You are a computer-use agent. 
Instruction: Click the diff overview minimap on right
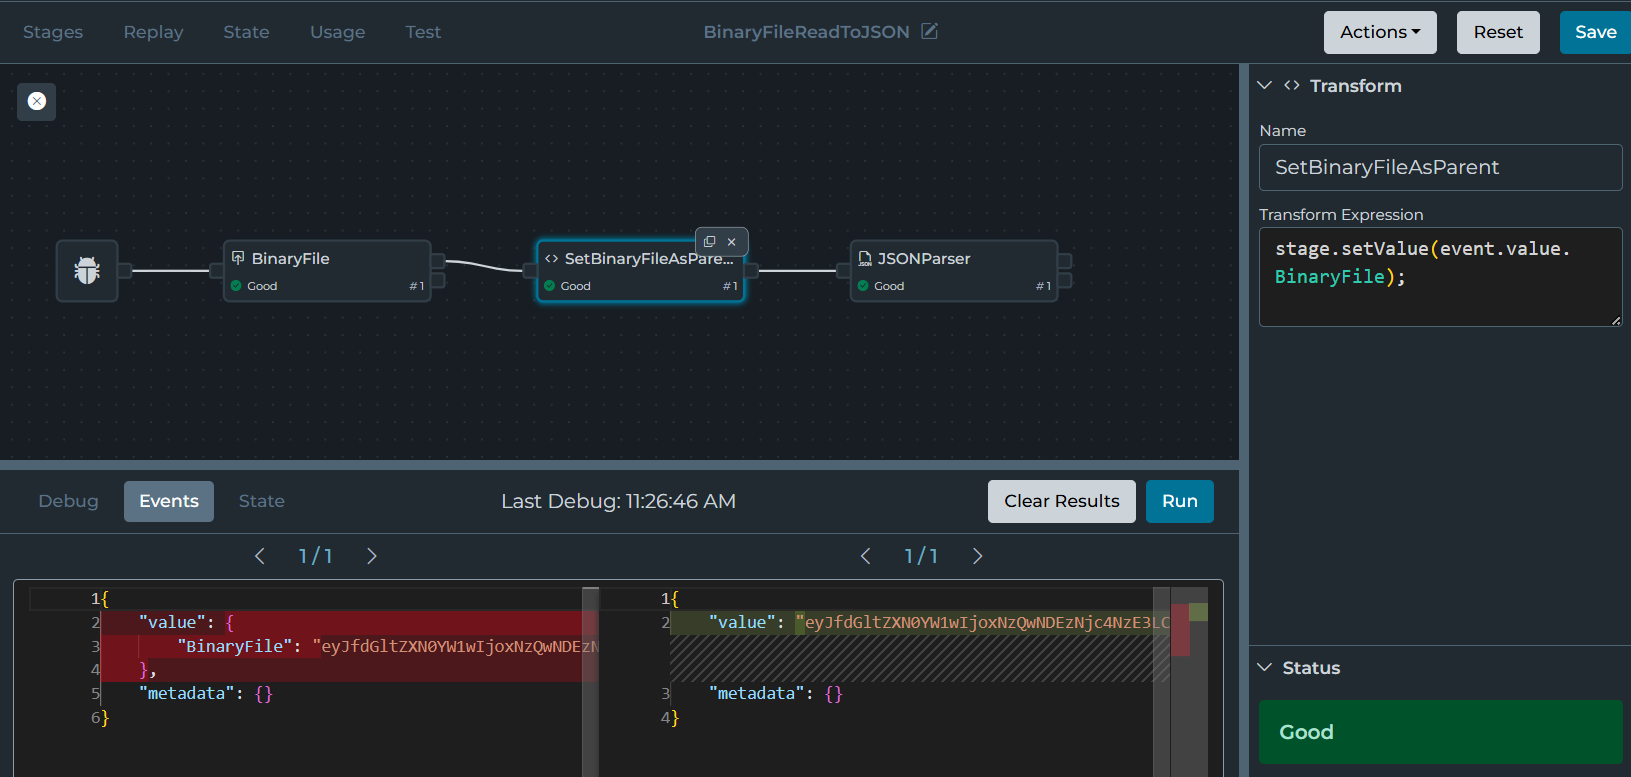click(1189, 682)
